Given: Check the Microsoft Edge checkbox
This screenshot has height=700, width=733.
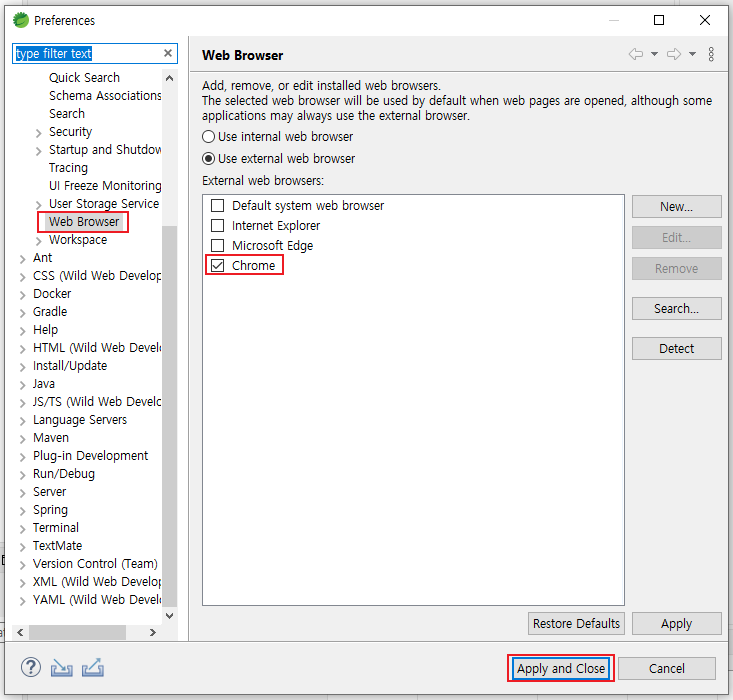Looking at the screenshot, I should point(217,245).
